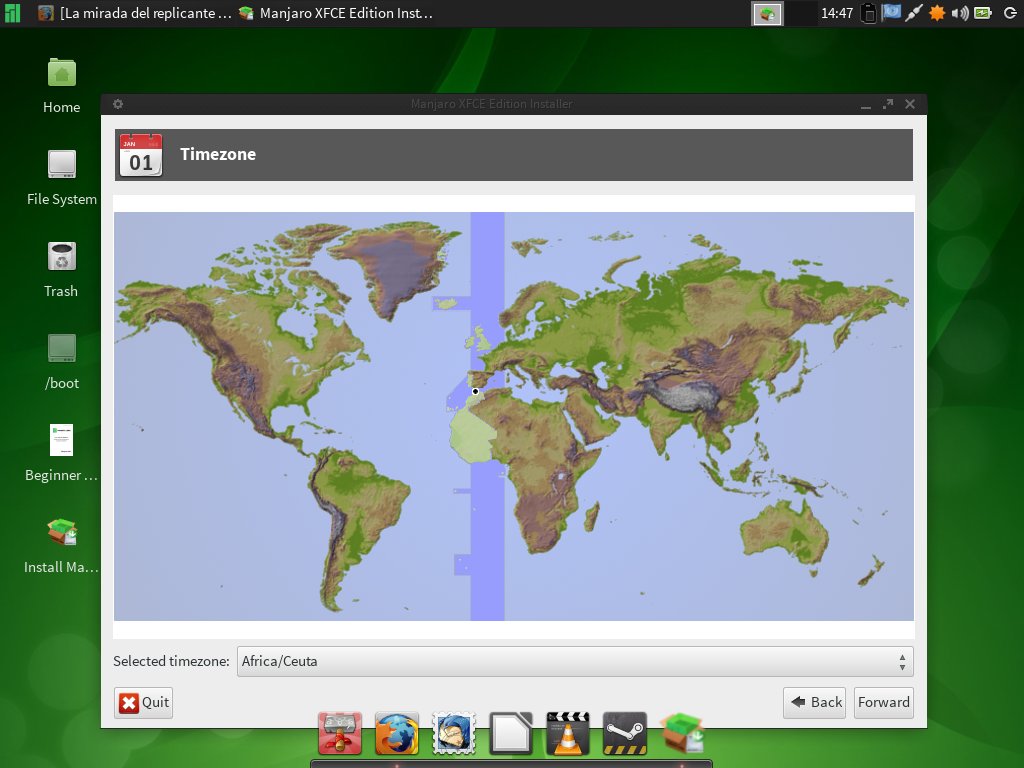The width and height of the screenshot is (1024, 768).
Task: Open VLC media player from the dock
Action: click(567, 733)
